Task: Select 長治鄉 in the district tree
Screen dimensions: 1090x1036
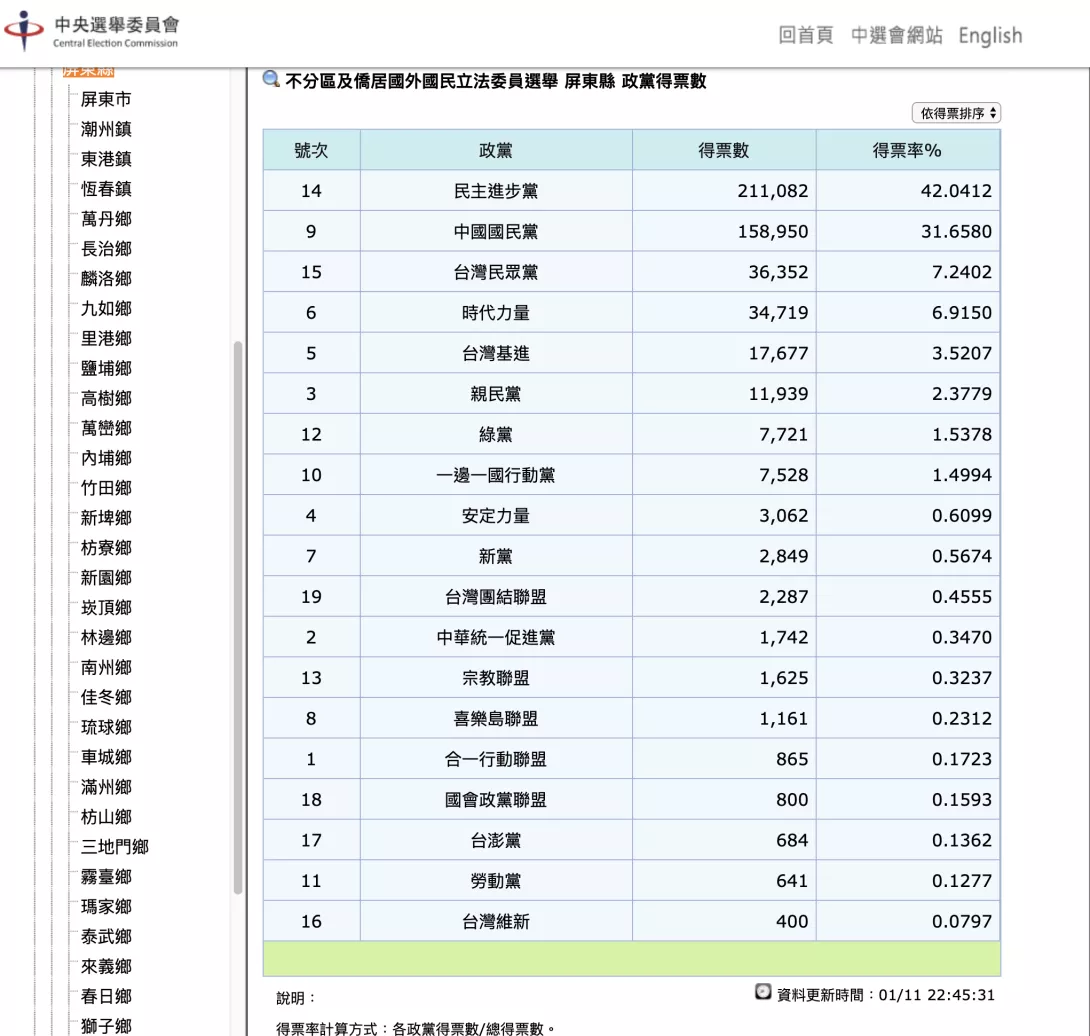Action: pos(106,249)
